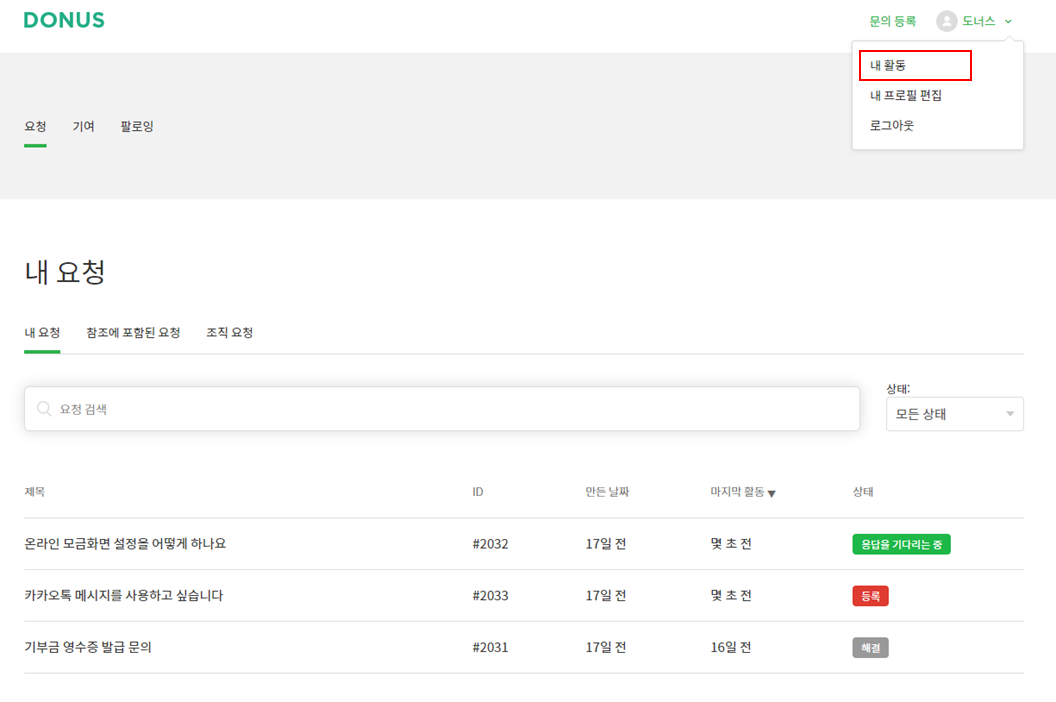Screen dimensions: 1056x702
Task: Click the 문의 등록 link
Action: (891, 20)
